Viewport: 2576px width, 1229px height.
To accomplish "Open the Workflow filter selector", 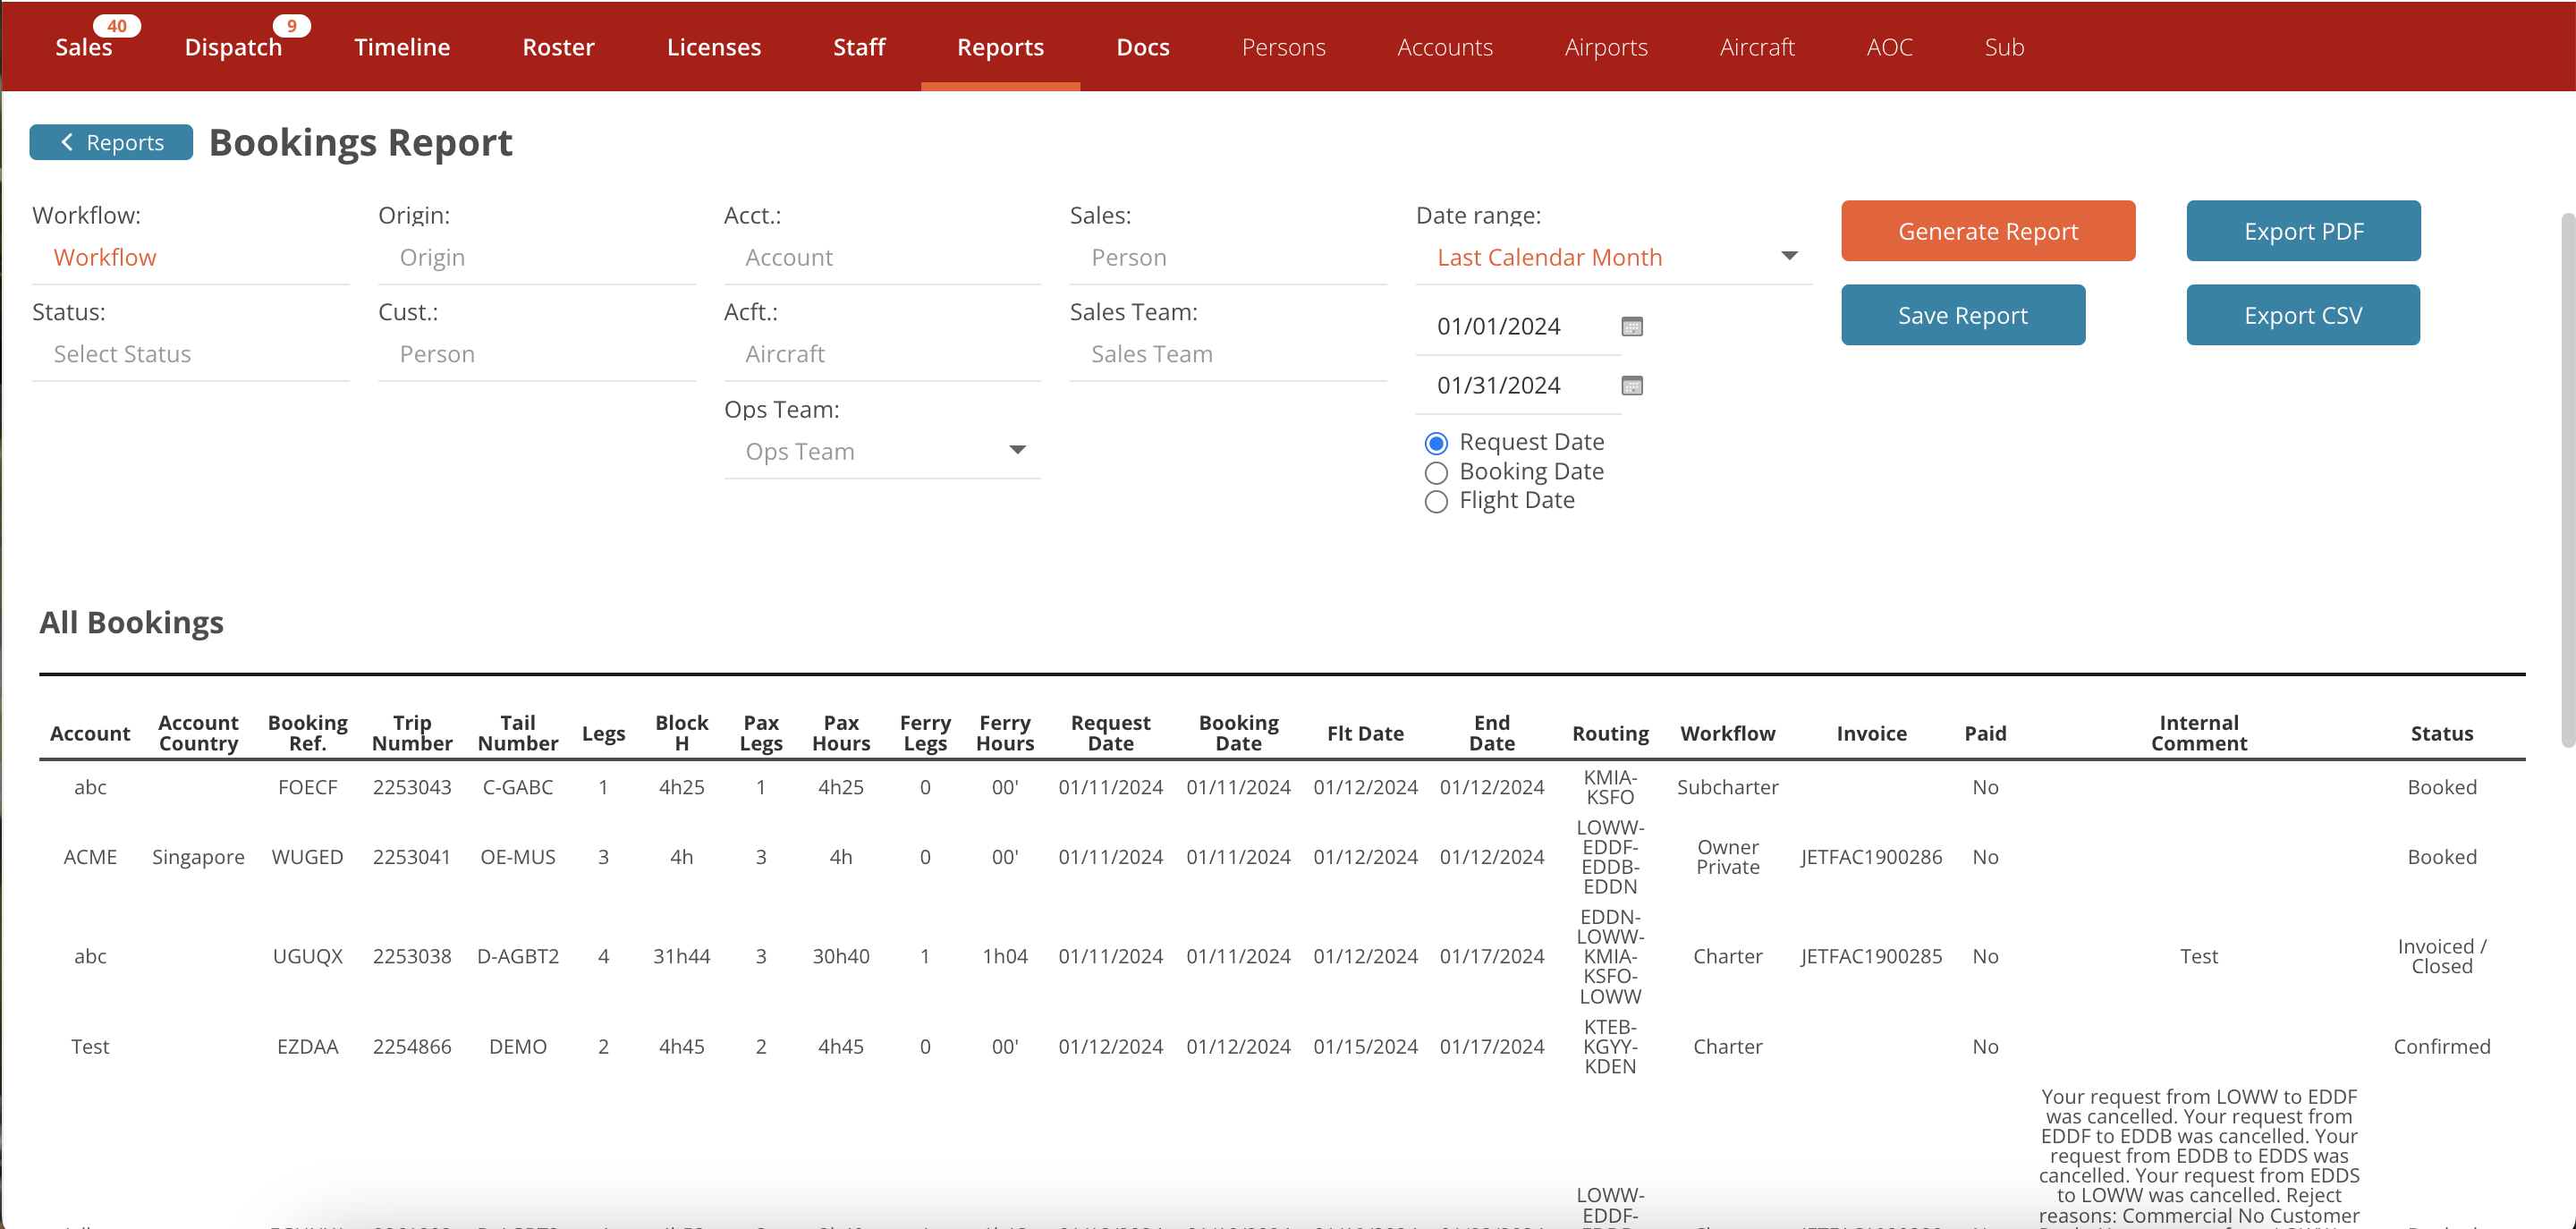I will pyautogui.click(x=190, y=258).
